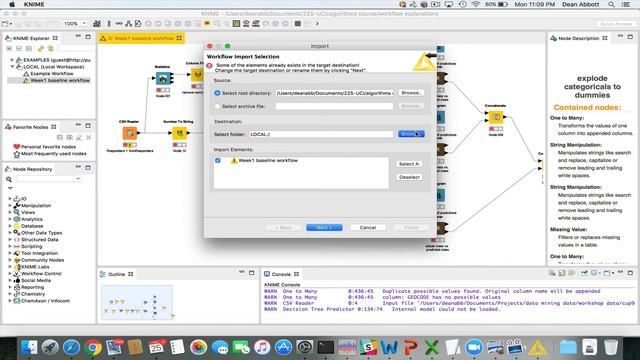
Task: Click the toolbar overflow chevron arrow
Action: click(317, 24)
